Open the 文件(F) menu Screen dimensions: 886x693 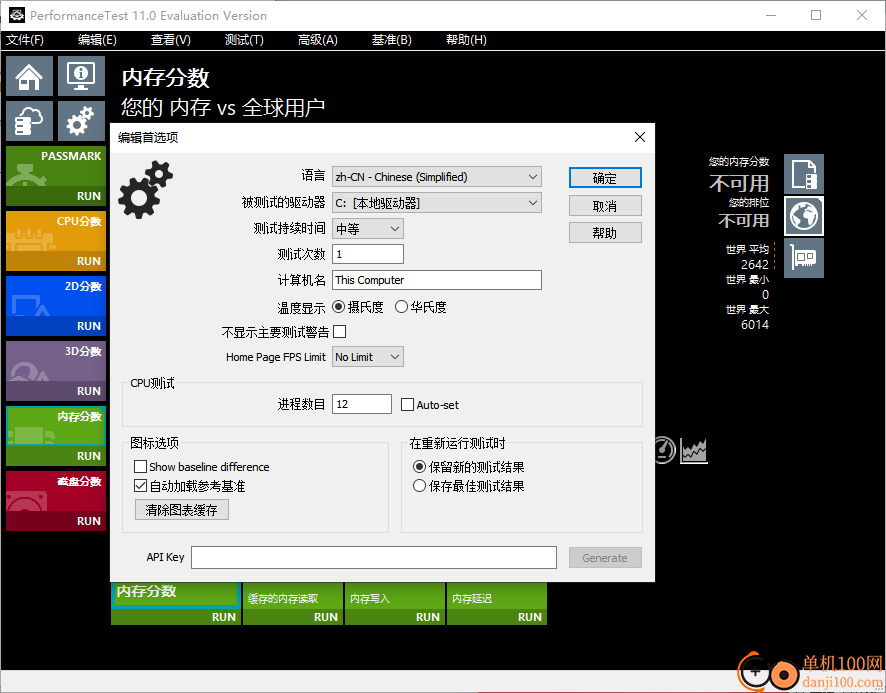point(25,40)
